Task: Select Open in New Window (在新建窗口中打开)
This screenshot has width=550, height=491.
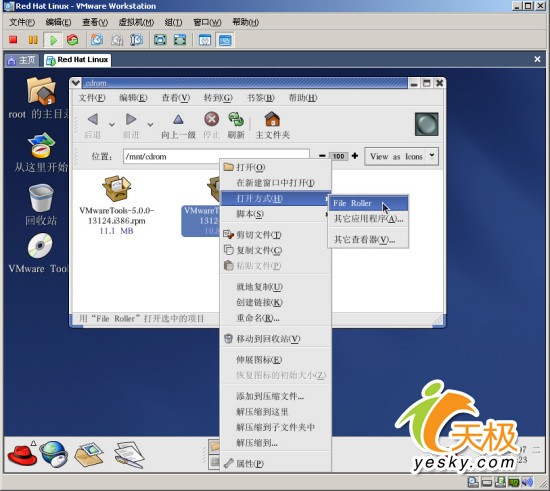Action: pos(276,182)
